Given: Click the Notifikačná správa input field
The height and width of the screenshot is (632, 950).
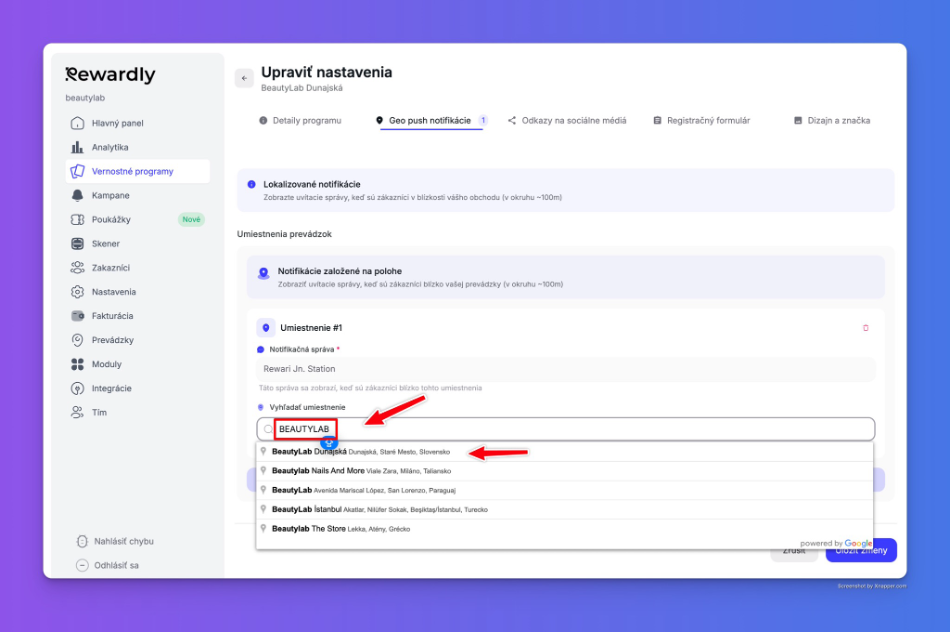Looking at the screenshot, I should tap(566, 369).
